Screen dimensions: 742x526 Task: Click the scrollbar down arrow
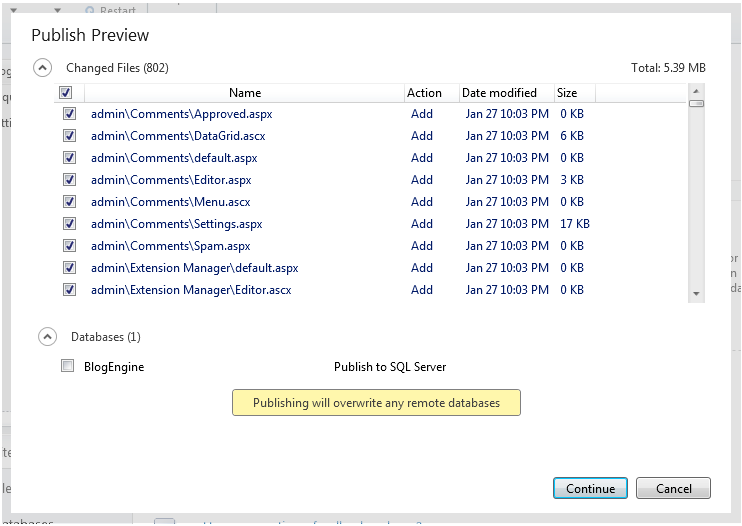[x=696, y=294]
